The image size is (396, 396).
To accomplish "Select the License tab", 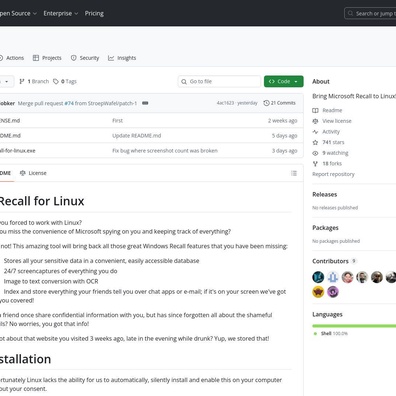I will 33,173.
